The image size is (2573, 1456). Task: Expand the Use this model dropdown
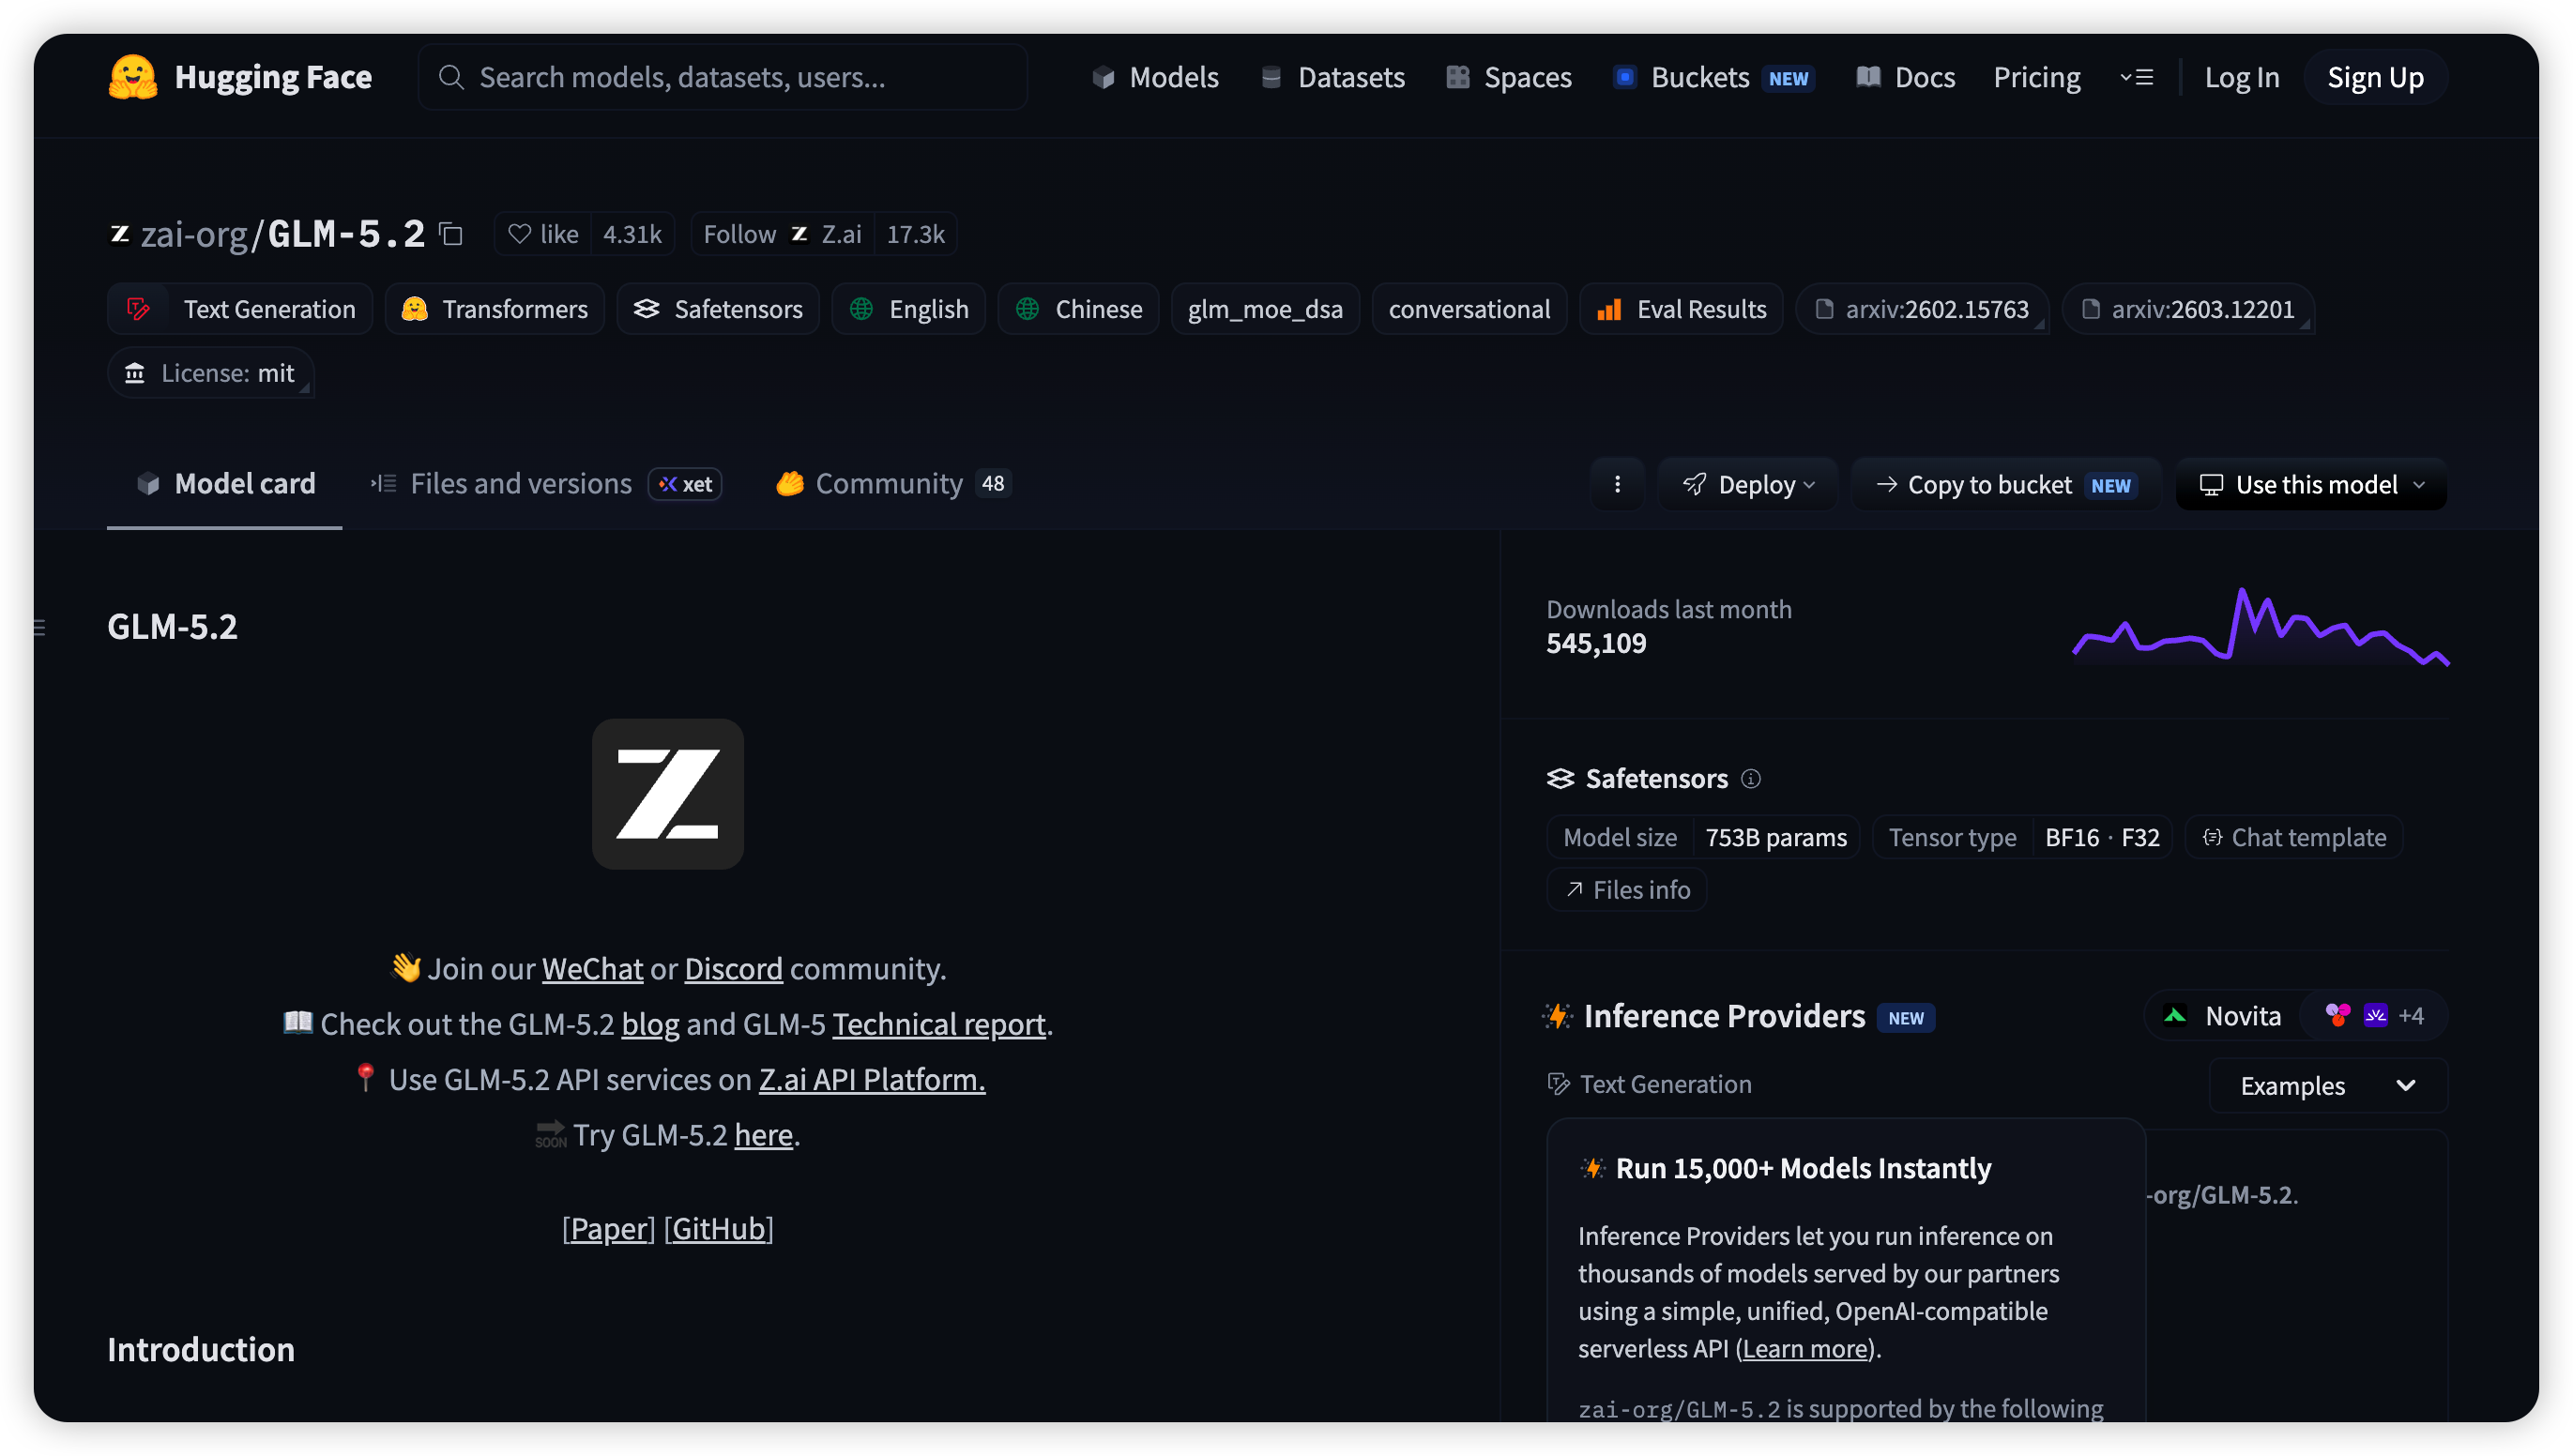(2311, 484)
